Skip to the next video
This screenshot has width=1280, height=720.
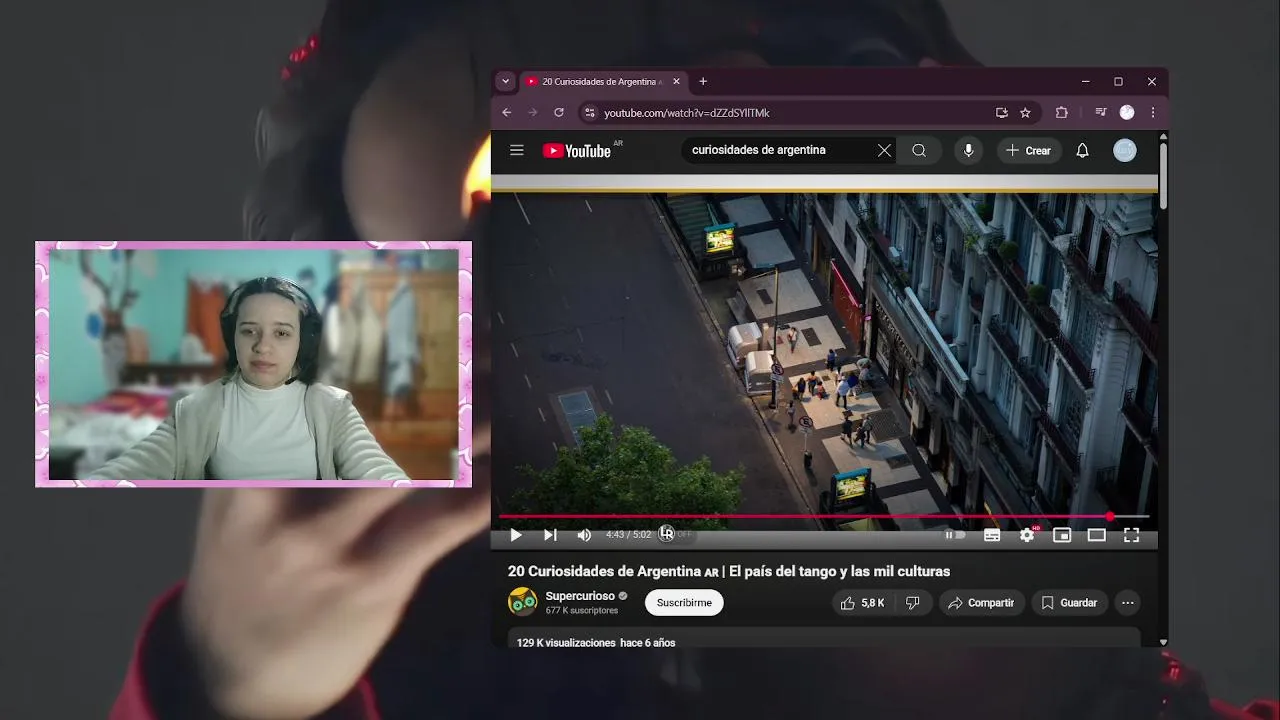pyautogui.click(x=550, y=535)
